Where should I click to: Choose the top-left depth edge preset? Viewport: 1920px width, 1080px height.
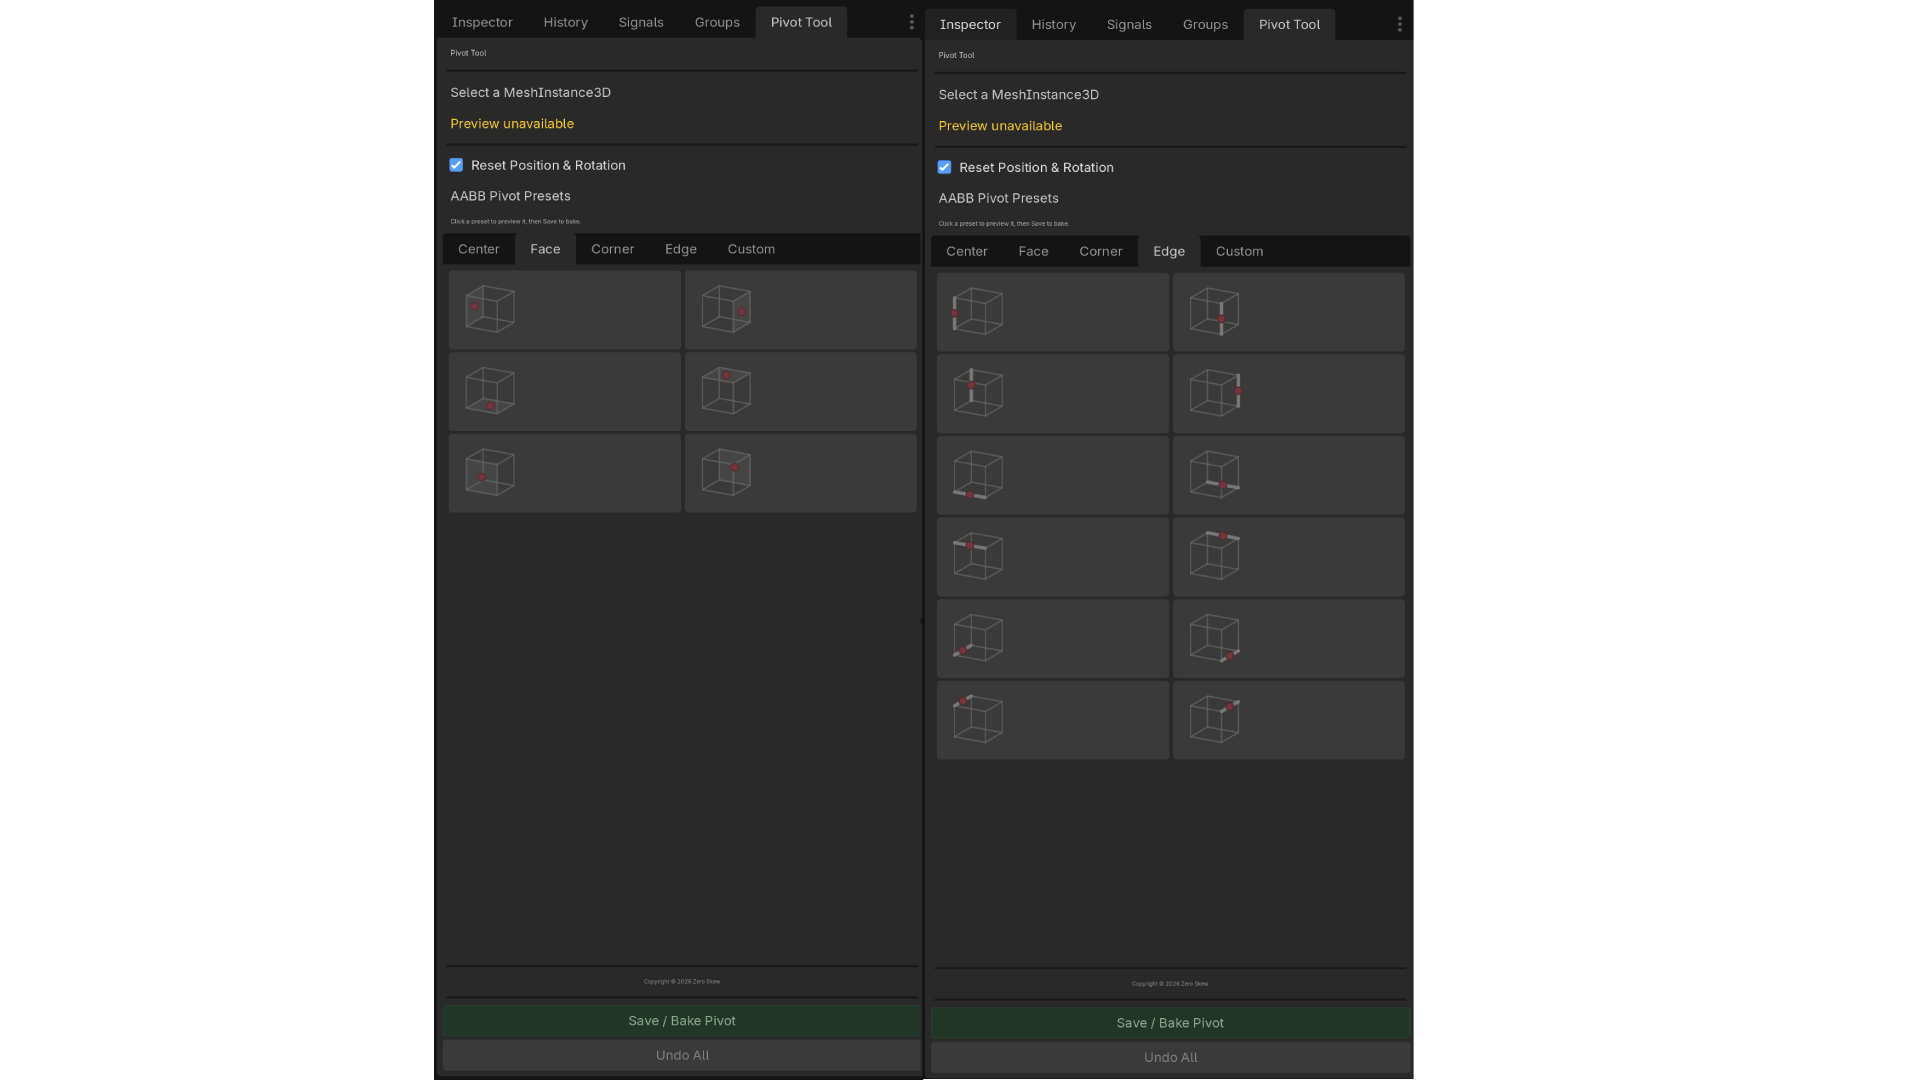(1052, 720)
